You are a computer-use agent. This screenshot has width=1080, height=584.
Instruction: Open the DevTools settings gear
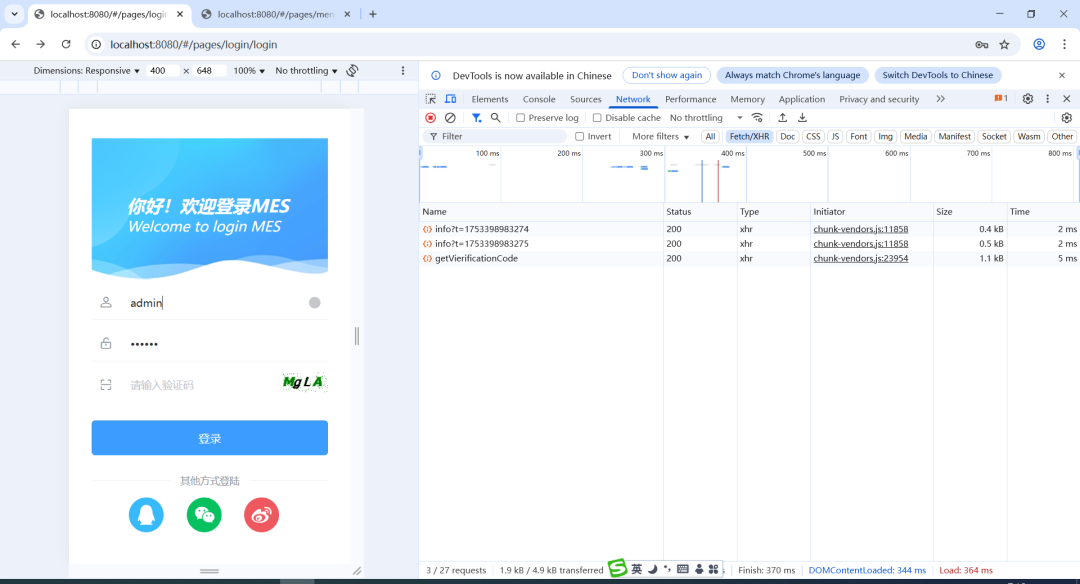click(x=1028, y=99)
